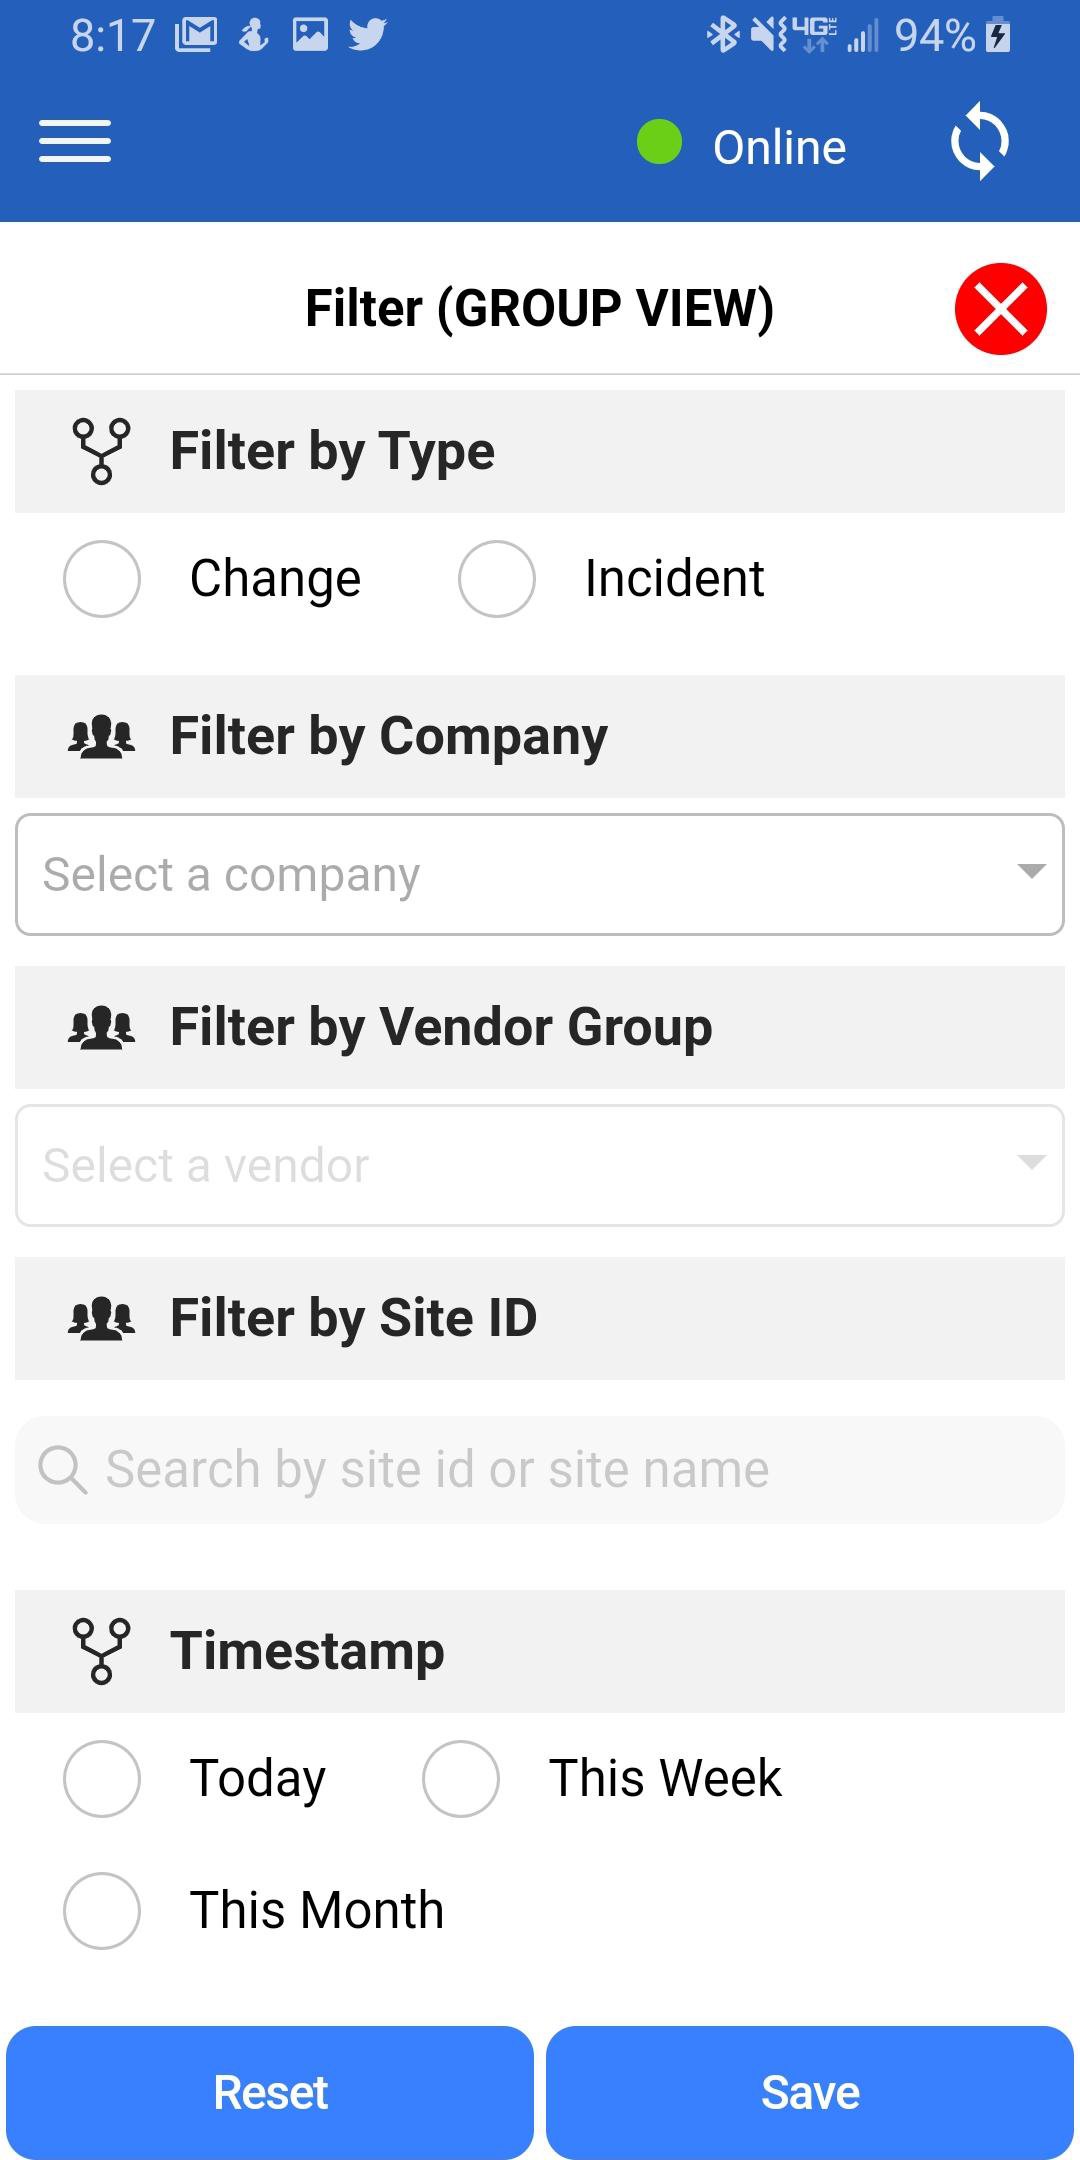Choose the Today timestamp option

(102, 1779)
